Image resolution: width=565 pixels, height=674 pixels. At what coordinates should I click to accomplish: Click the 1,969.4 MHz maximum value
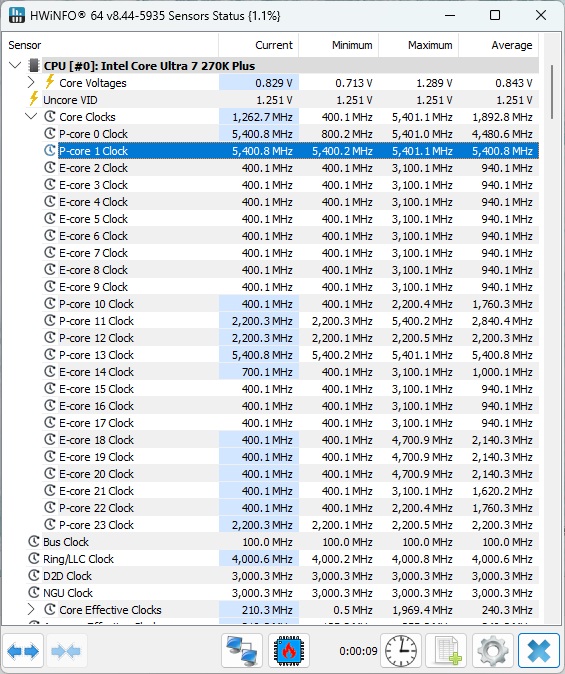[x=422, y=610]
